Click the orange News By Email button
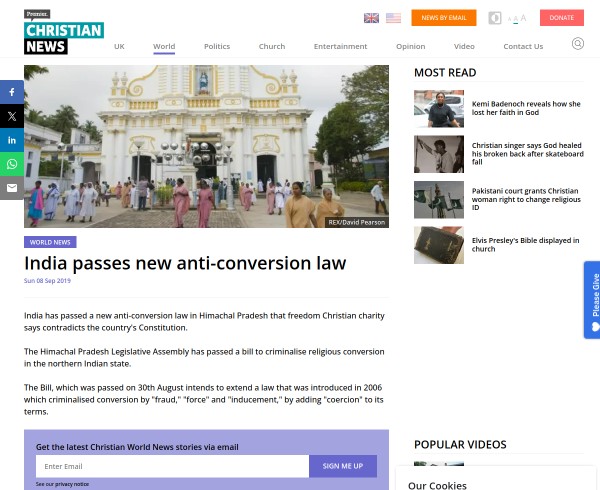 (444, 18)
